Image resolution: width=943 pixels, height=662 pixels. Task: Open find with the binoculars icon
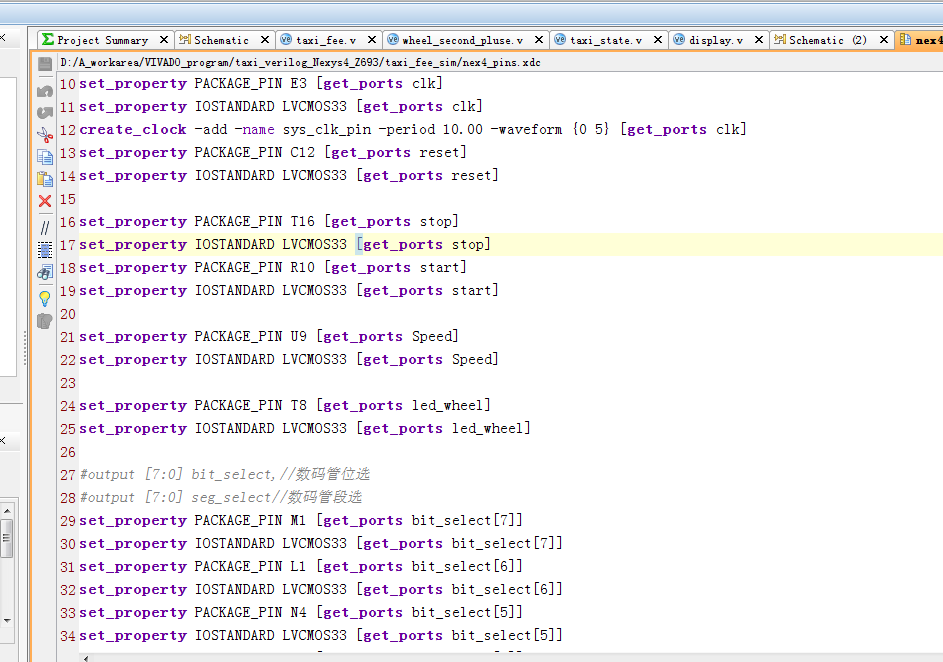[45, 272]
